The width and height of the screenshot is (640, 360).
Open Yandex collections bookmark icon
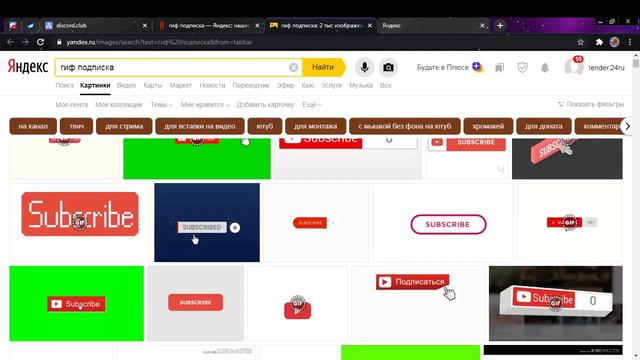point(499,68)
